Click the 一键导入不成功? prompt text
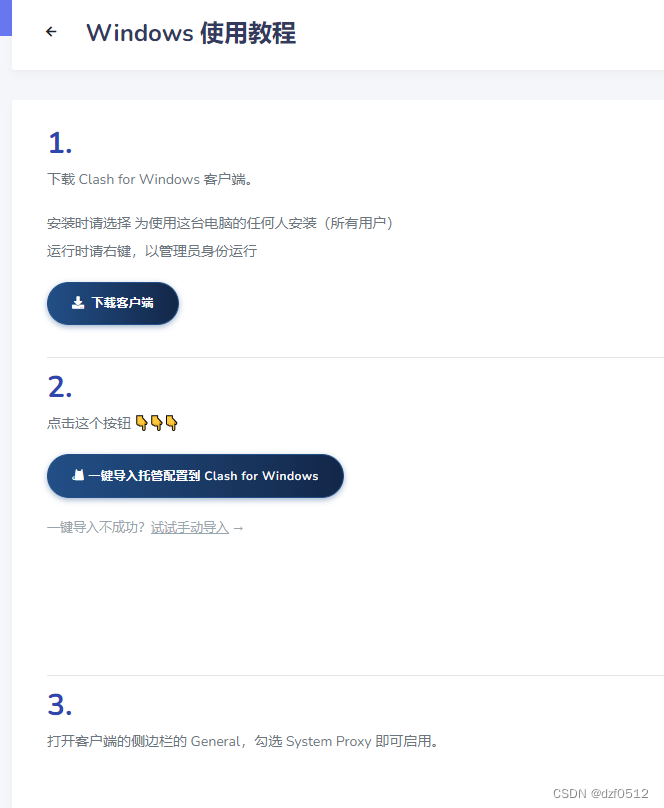 tap(96, 528)
